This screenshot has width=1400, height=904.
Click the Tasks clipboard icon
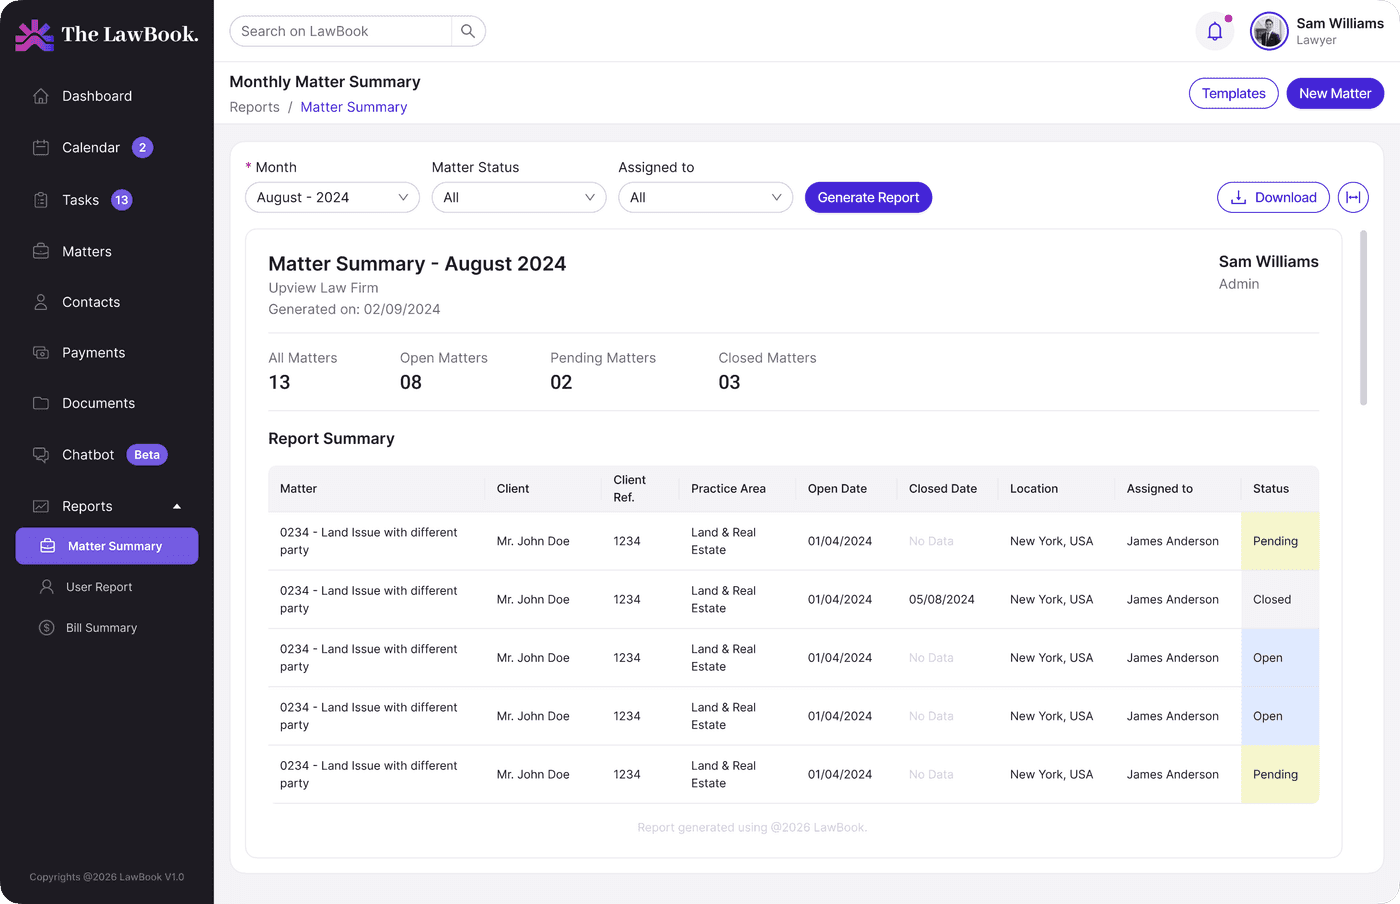coord(41,200)
